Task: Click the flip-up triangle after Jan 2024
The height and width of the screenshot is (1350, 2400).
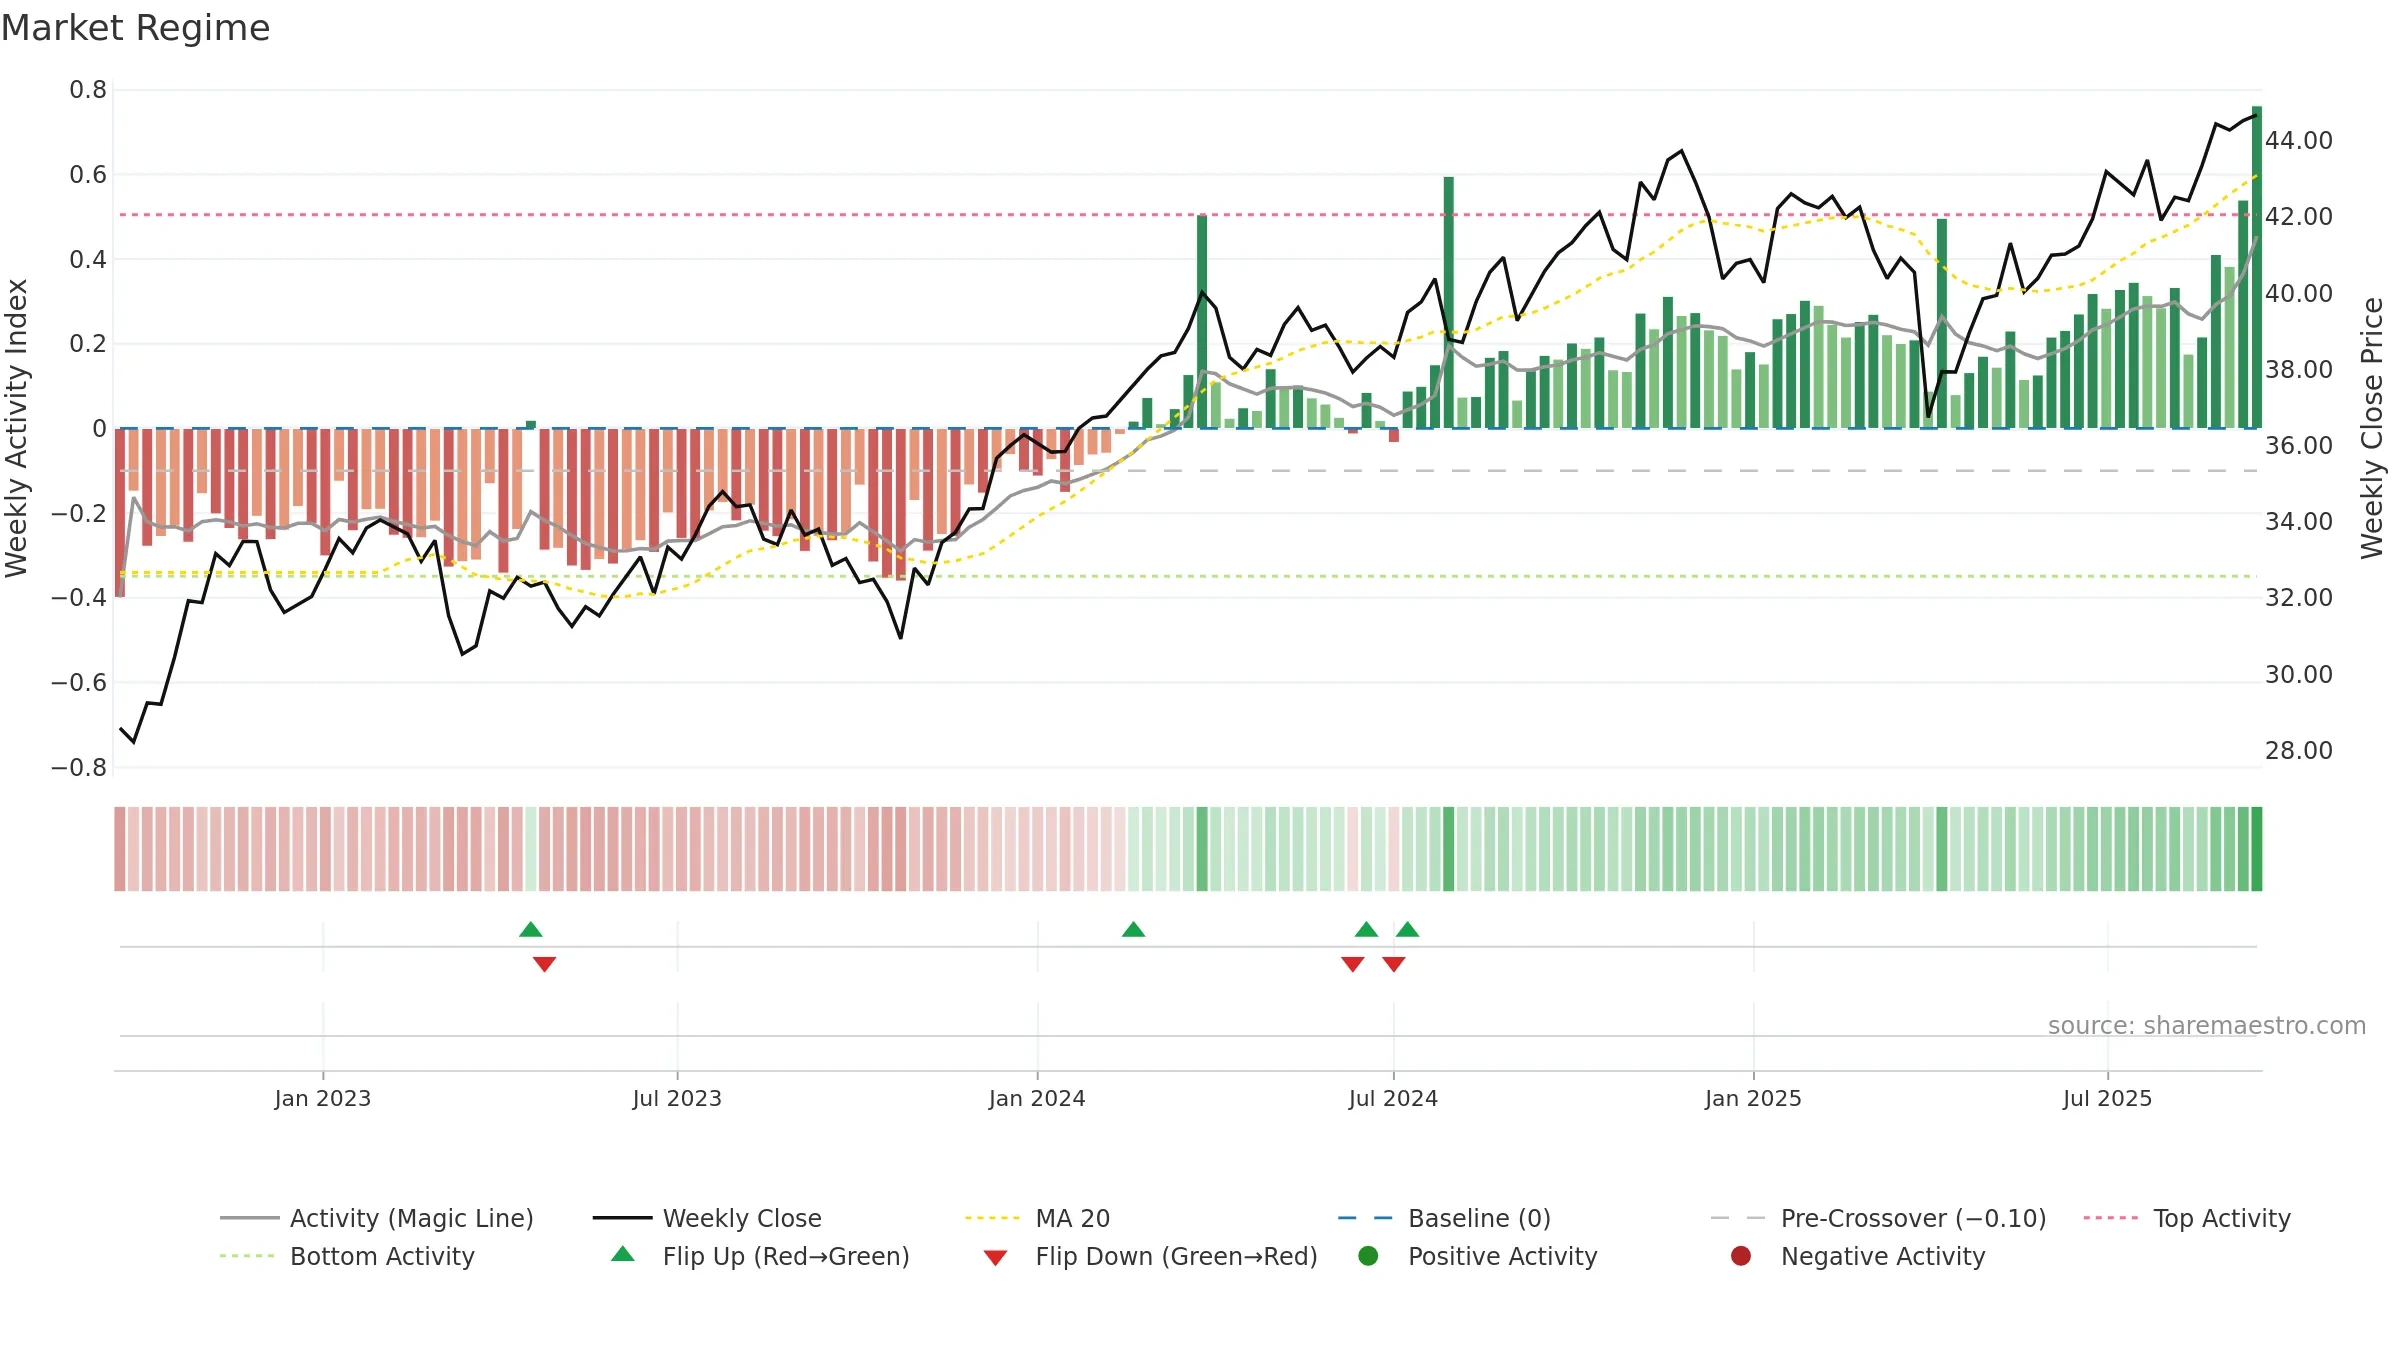Action: point(1133,929)
